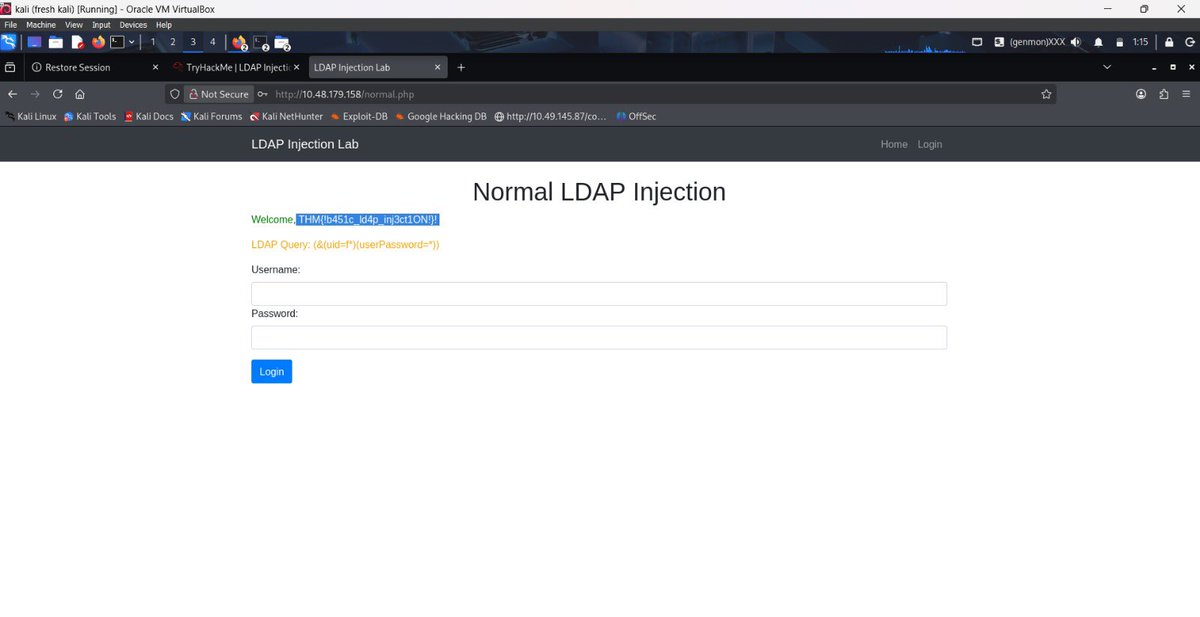Switch to workspace 4
The width and height of the screenshot is (1200, 617).
pyautogui.click(x=212, y=42)
